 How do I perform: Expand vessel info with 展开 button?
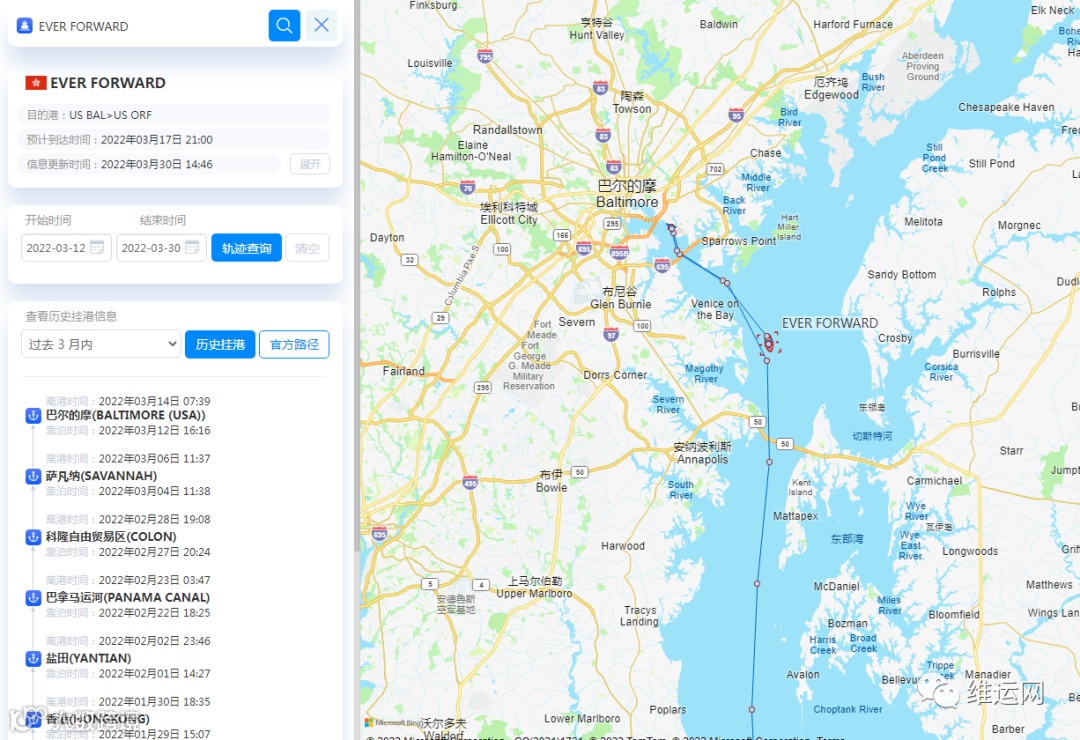pyautogui.click(x=310, y=164)
